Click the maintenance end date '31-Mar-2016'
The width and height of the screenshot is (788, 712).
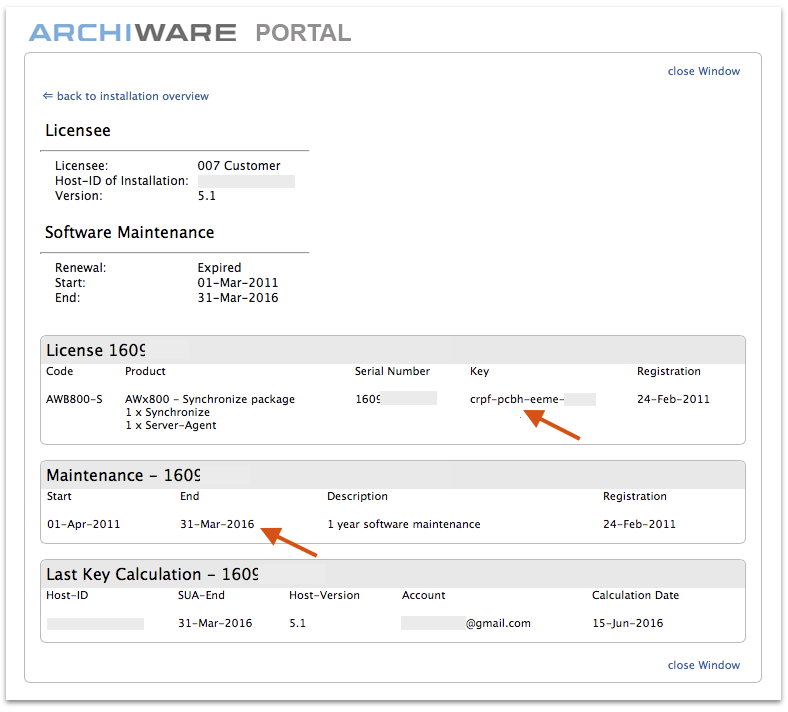pos(217,525)
